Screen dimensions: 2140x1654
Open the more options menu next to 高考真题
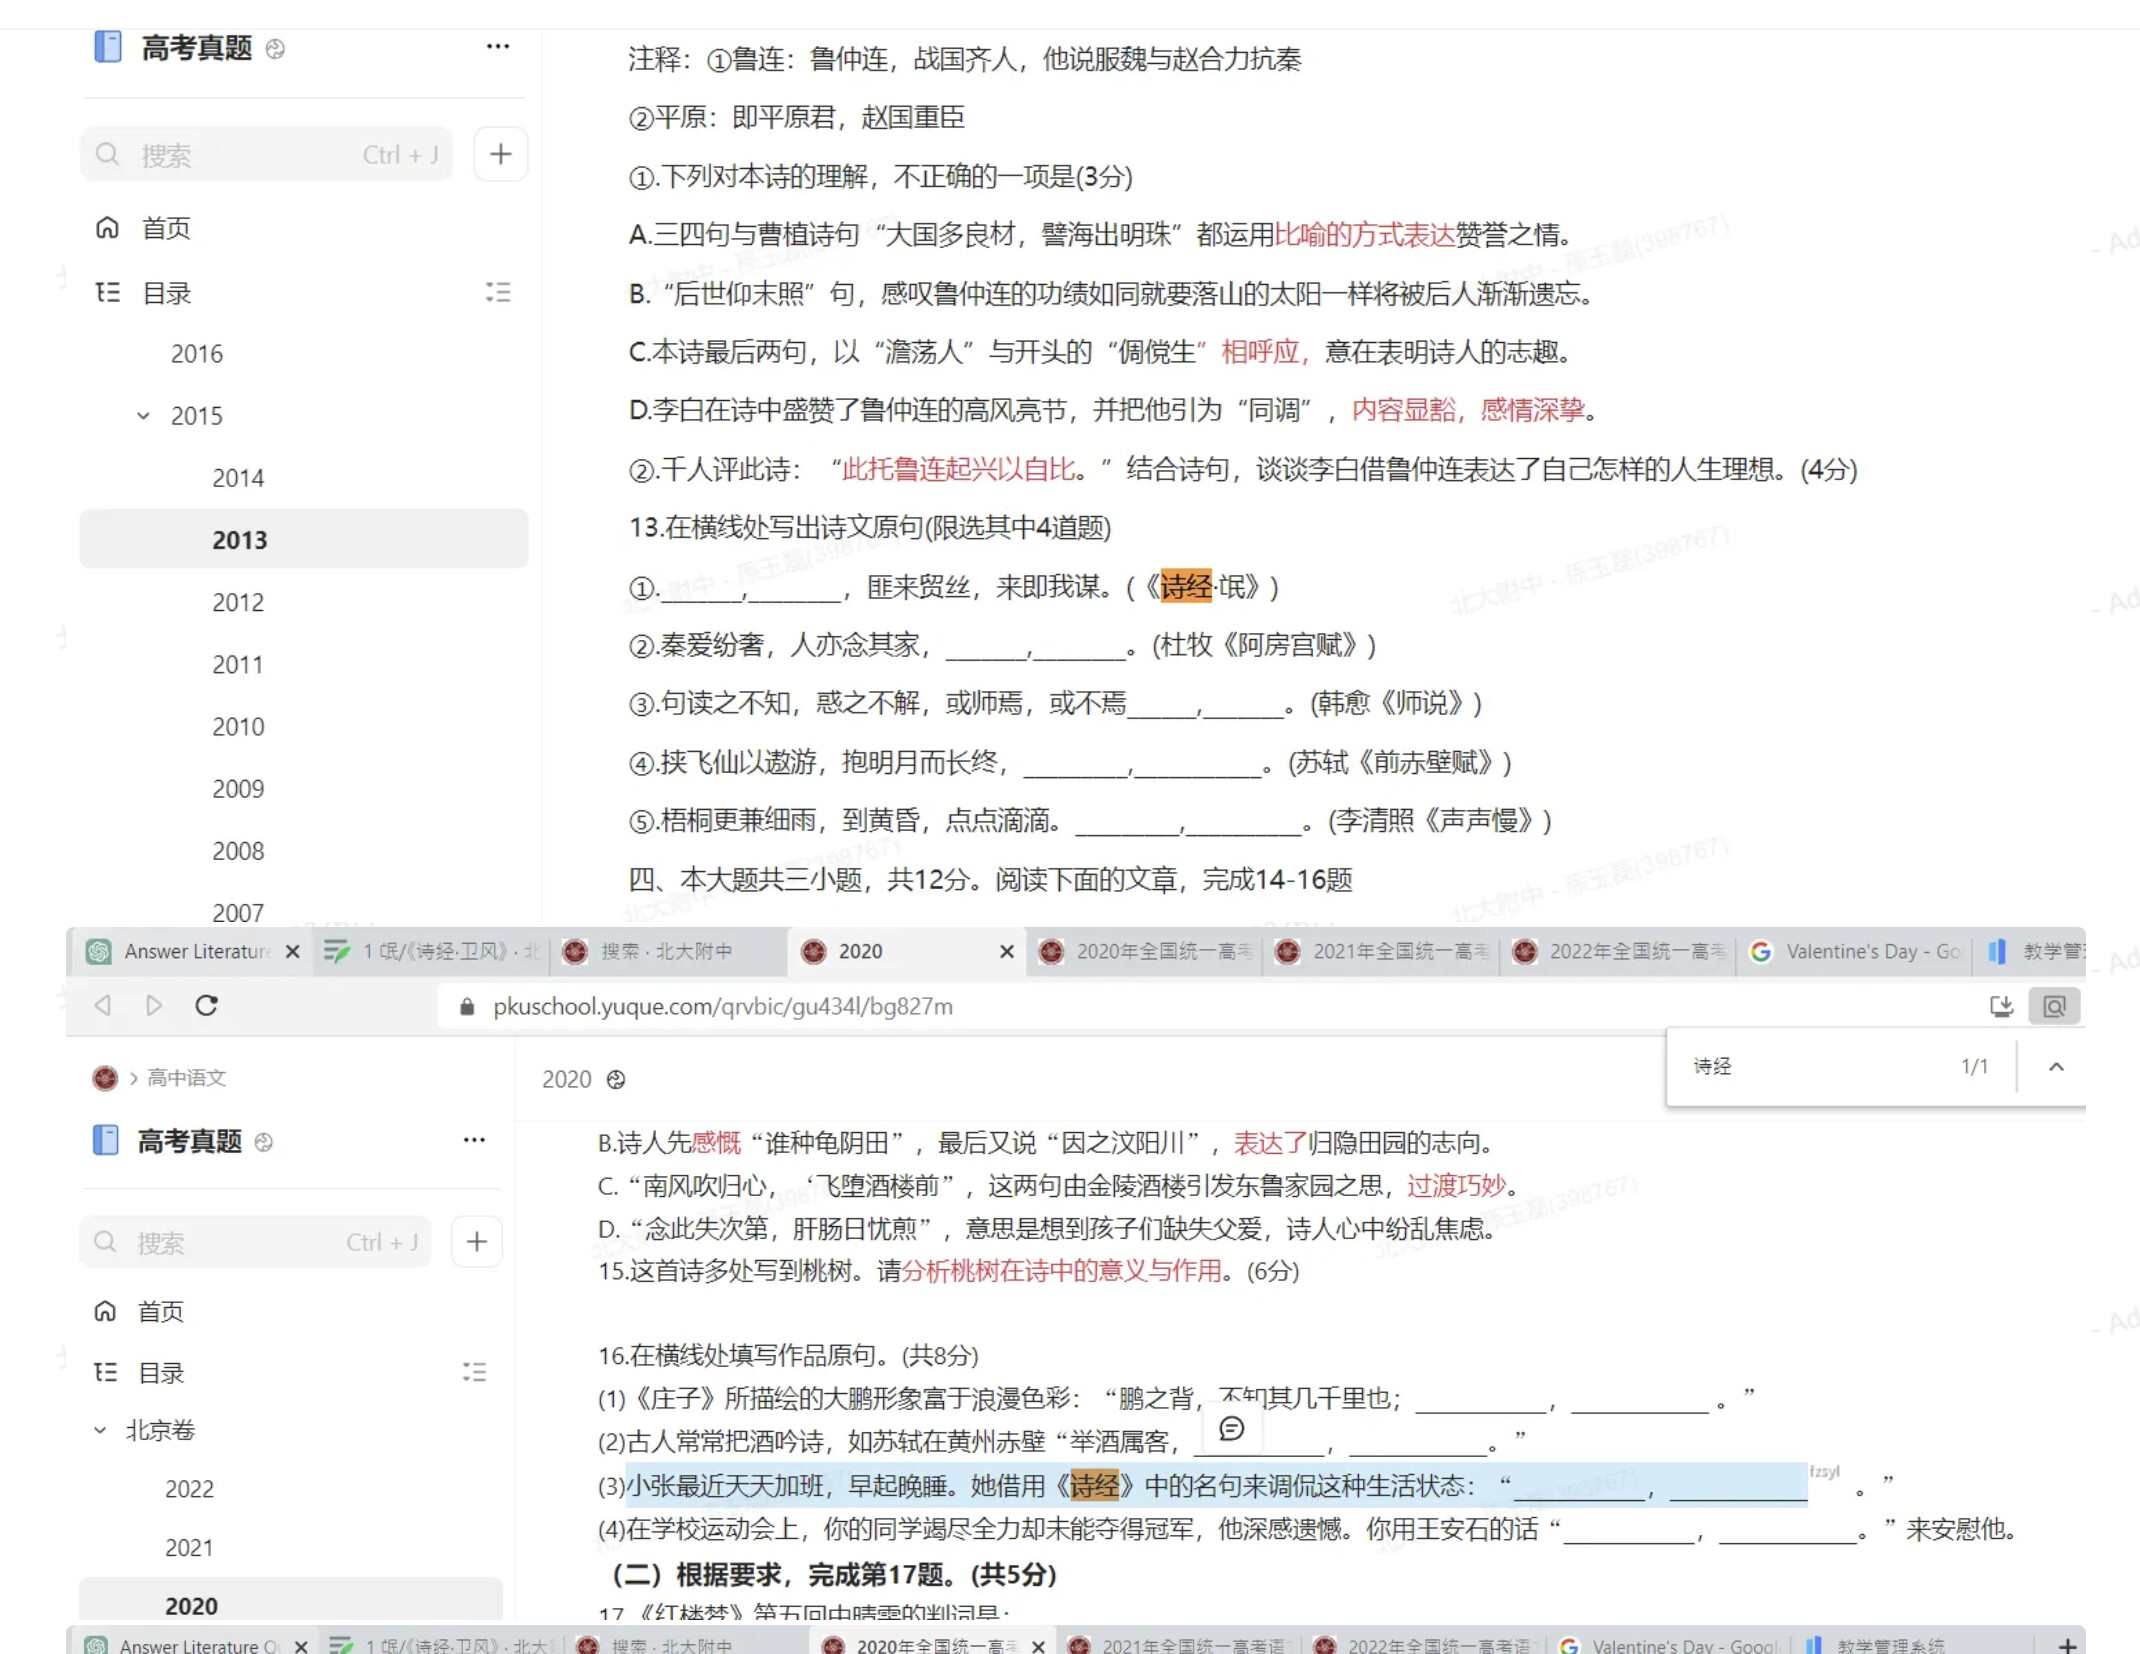(x=498, y=46)
